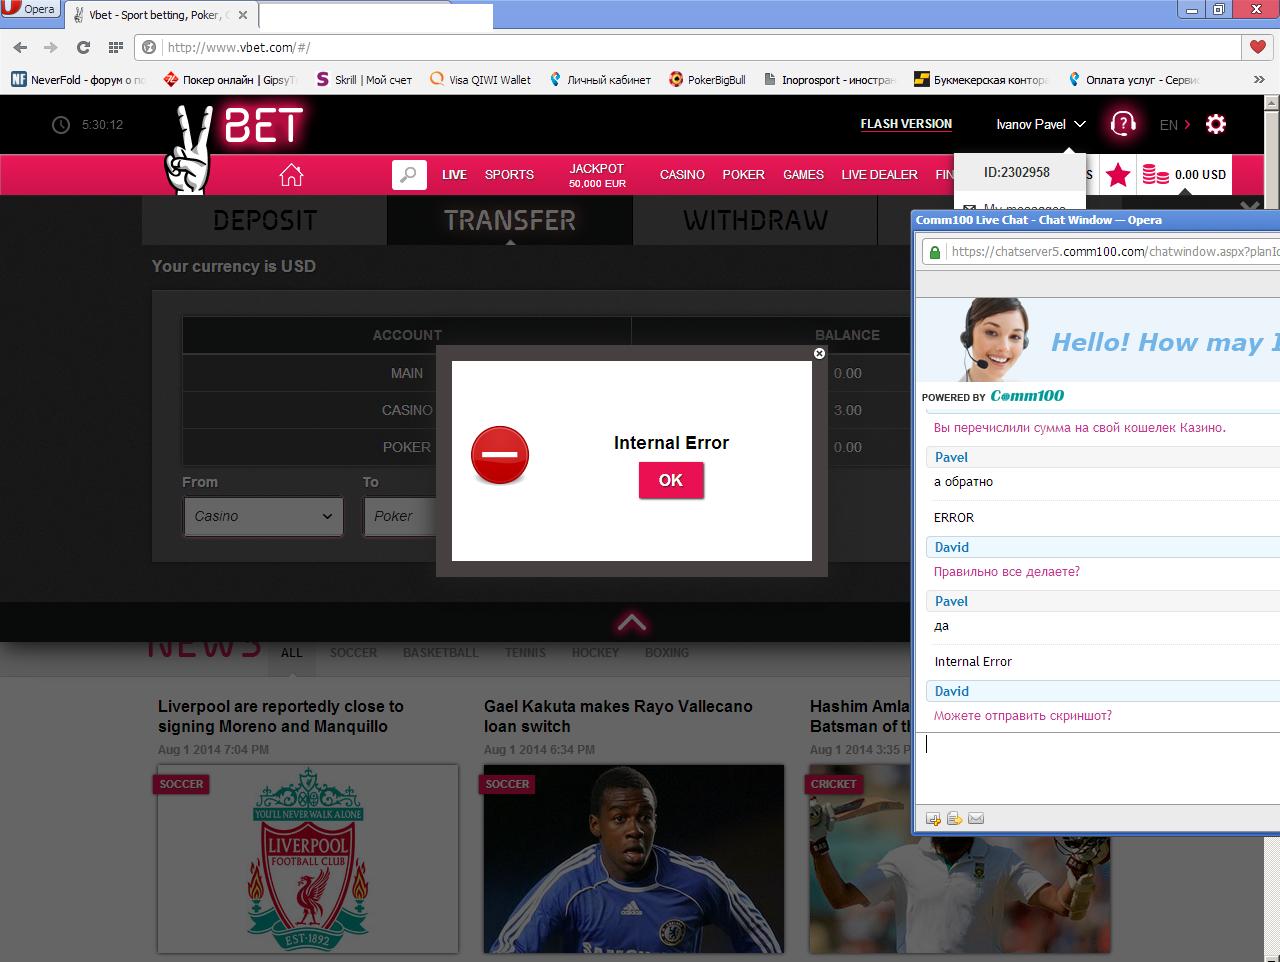
Task: Open the Личный кабинет bookmark
Action: click(x=599, y=80)
